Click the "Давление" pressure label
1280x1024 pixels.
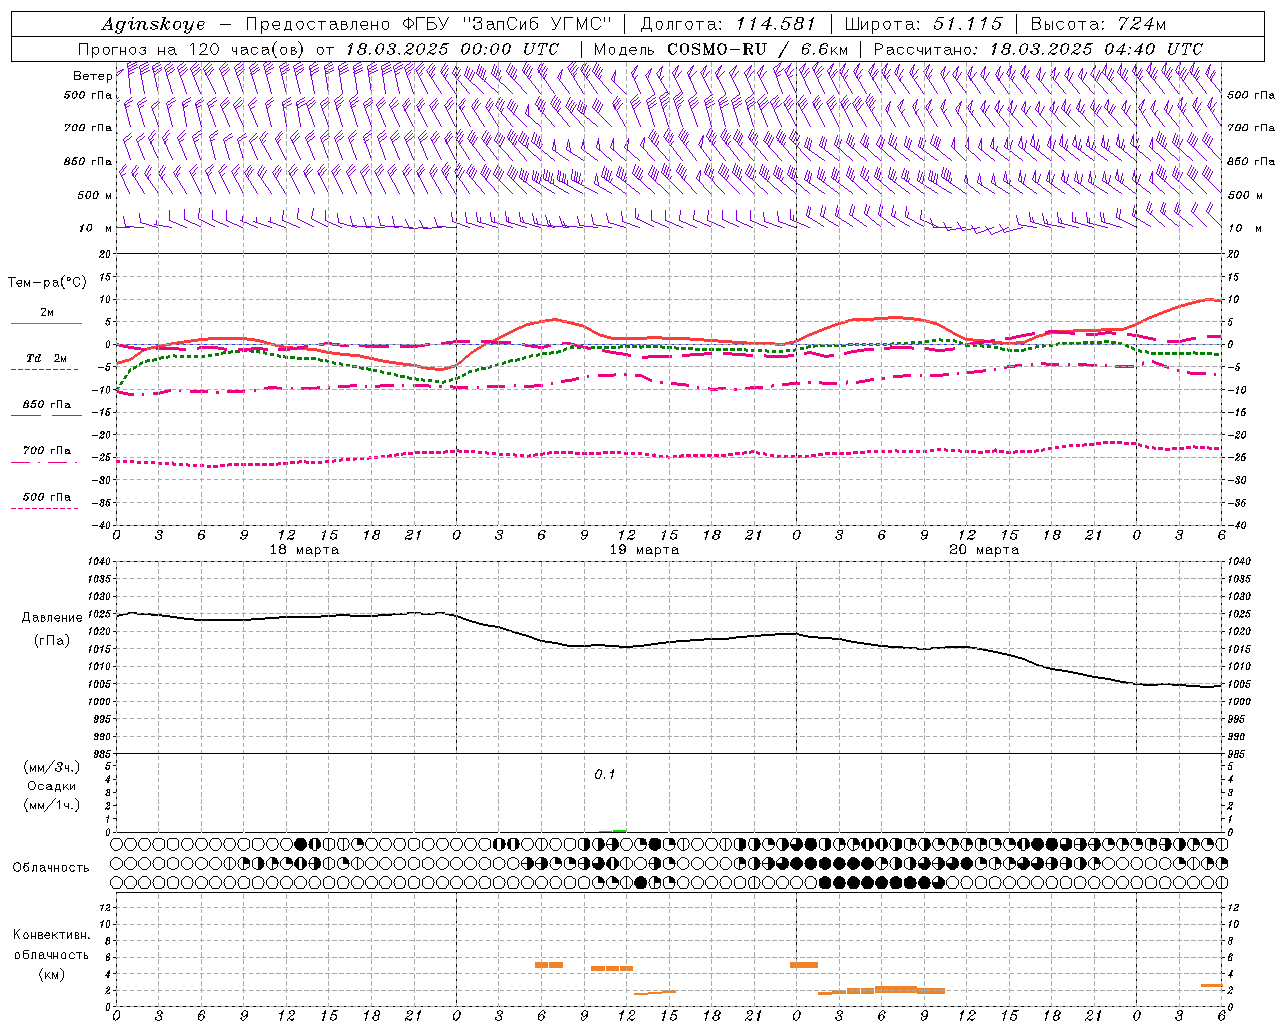(52, 618)
